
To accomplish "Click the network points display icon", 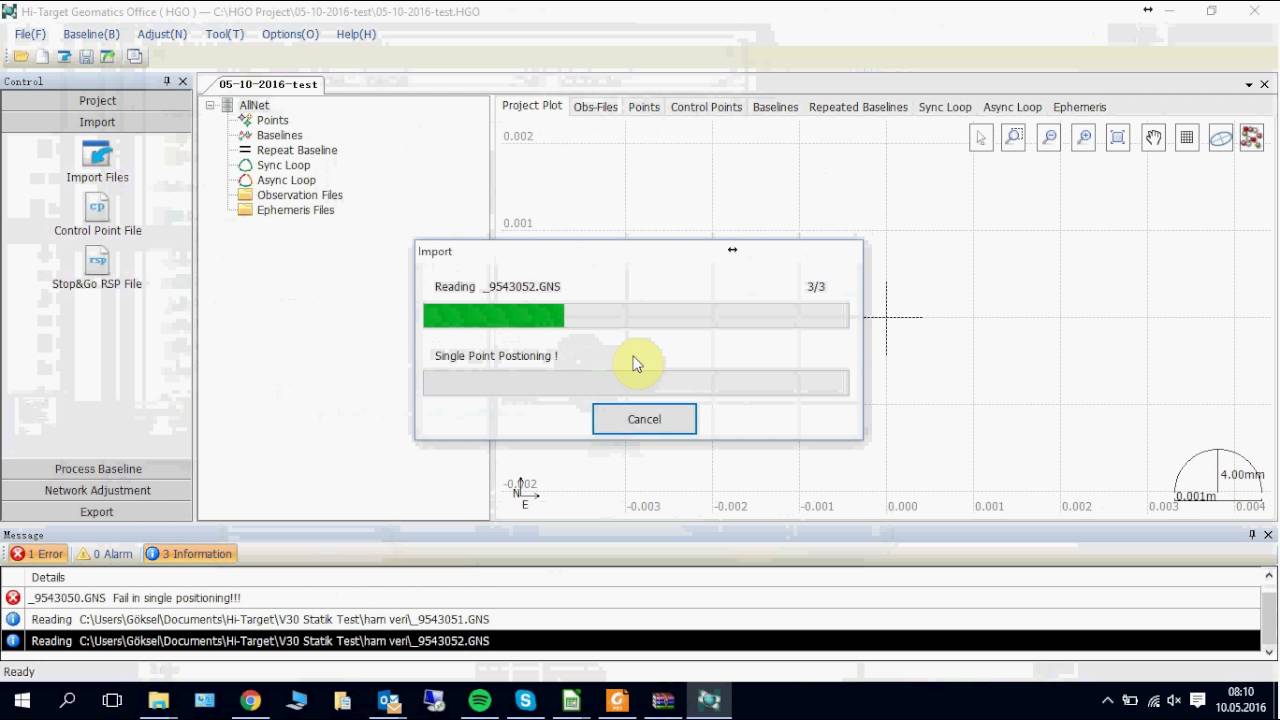I will tap(1251, 138).
